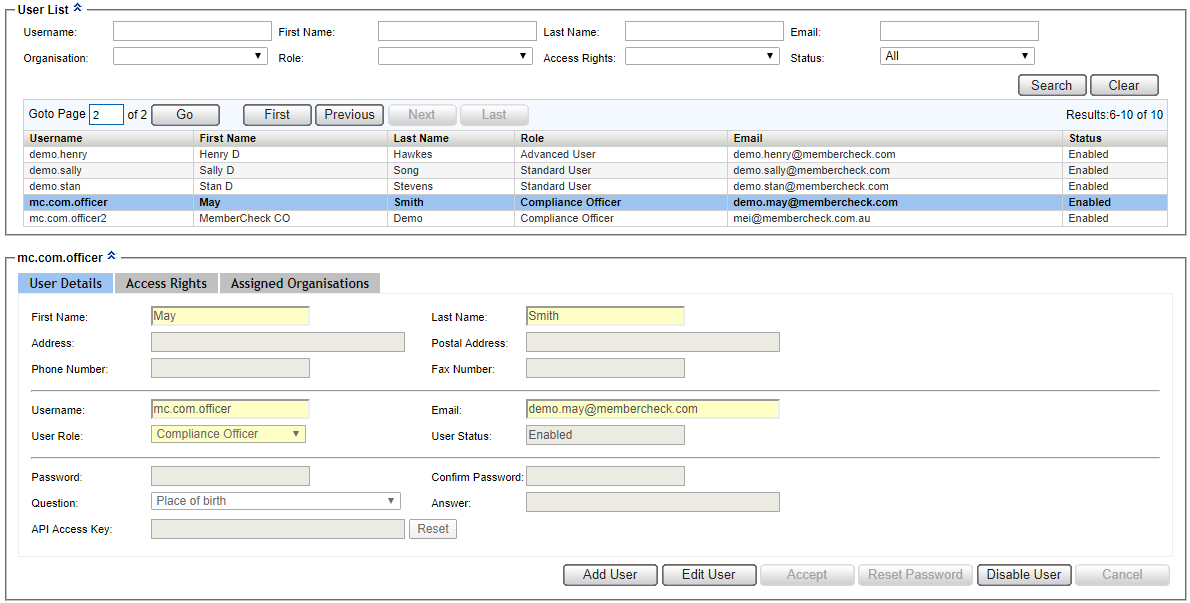Click the Results:6-10 of 10 text
This screenshot has width=1190, height=603.
click(1114, 115)
